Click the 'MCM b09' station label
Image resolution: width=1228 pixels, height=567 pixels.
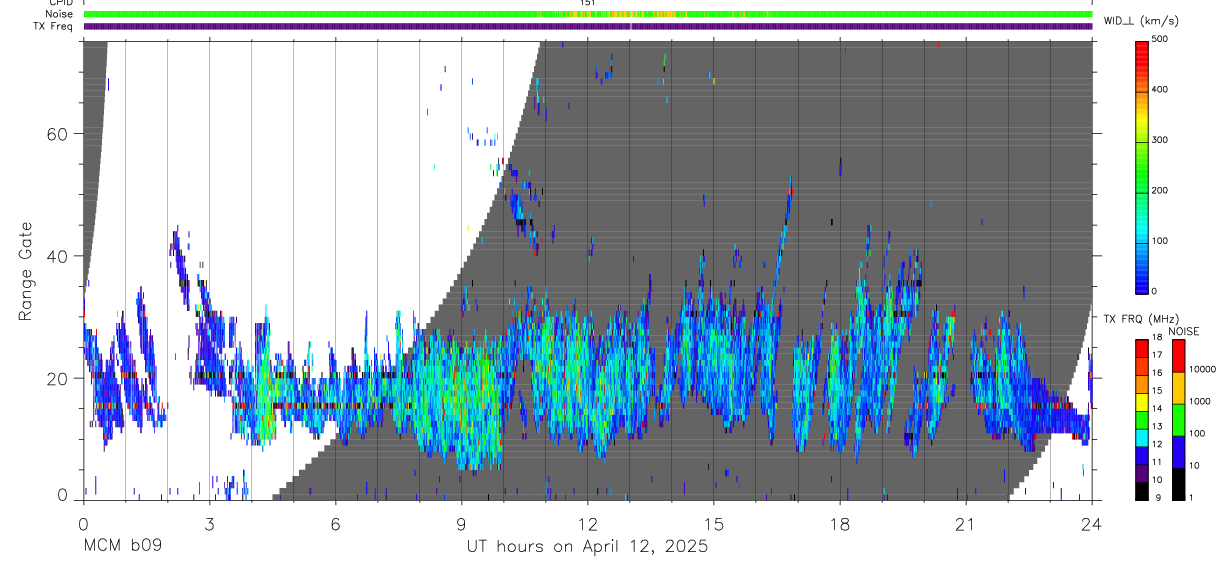(122, 547)
